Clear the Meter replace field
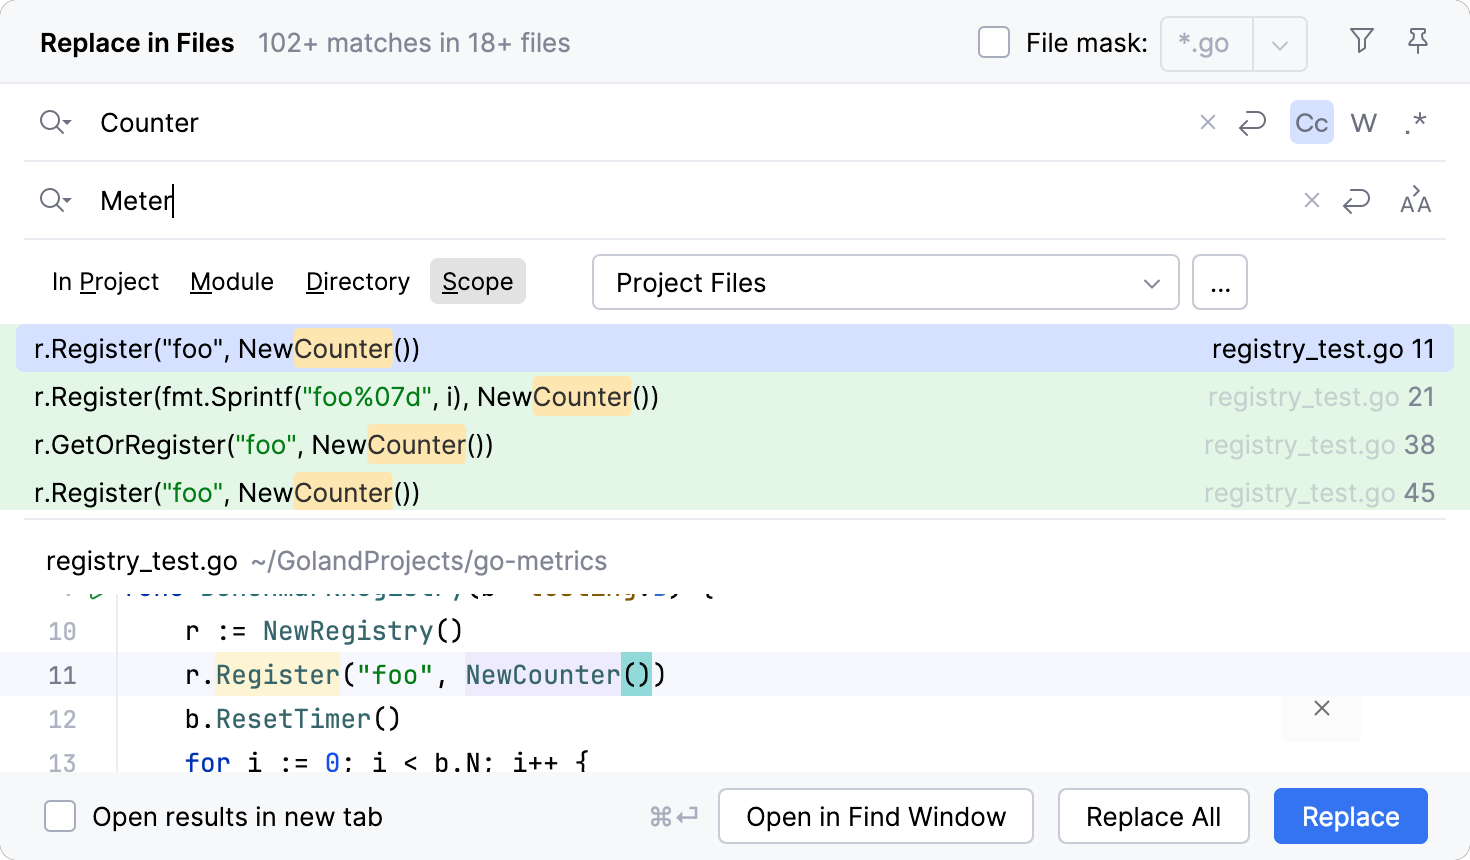 [1312, 200]
